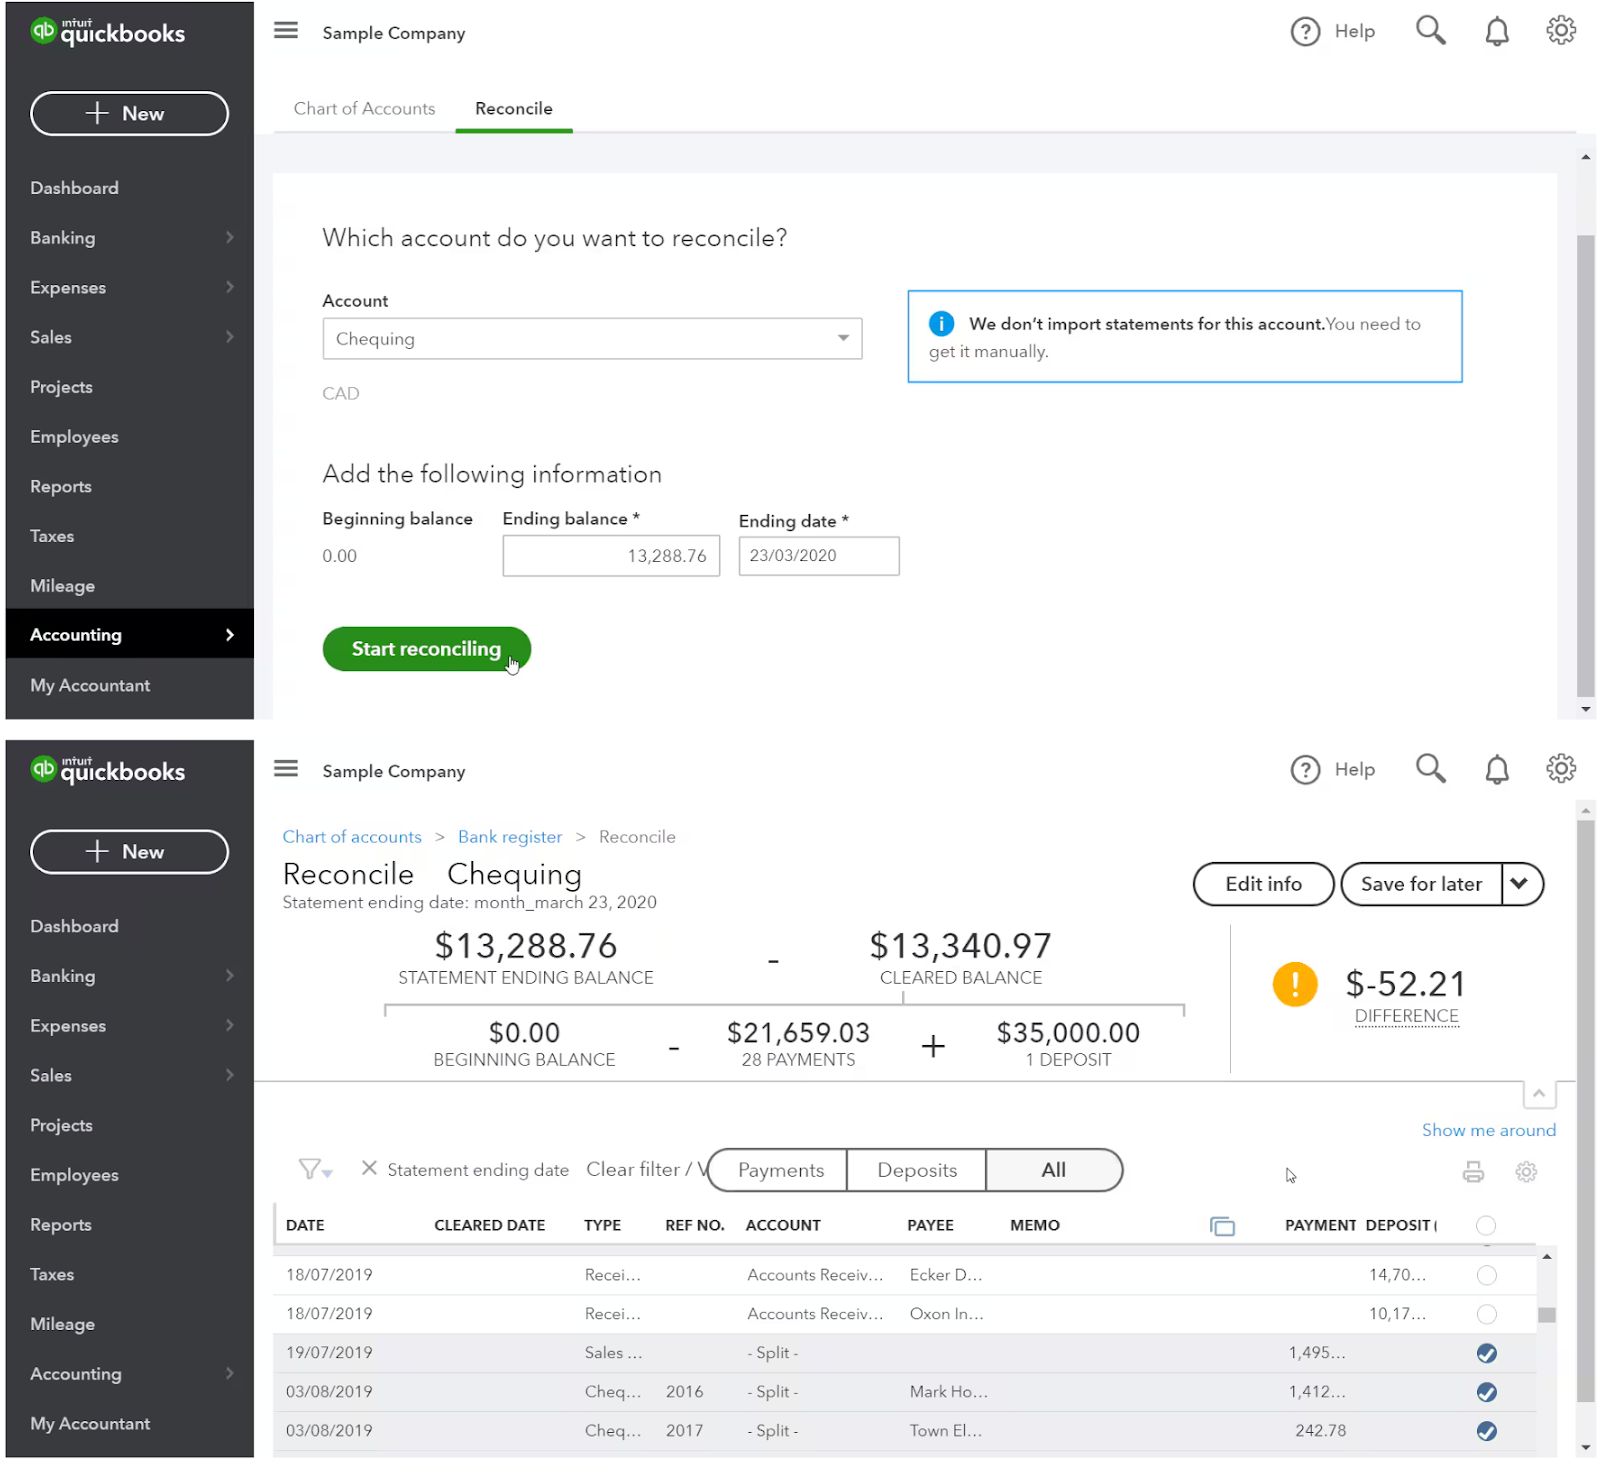Open hamburger menu in bottom Reconcile window header

point(286,769)
